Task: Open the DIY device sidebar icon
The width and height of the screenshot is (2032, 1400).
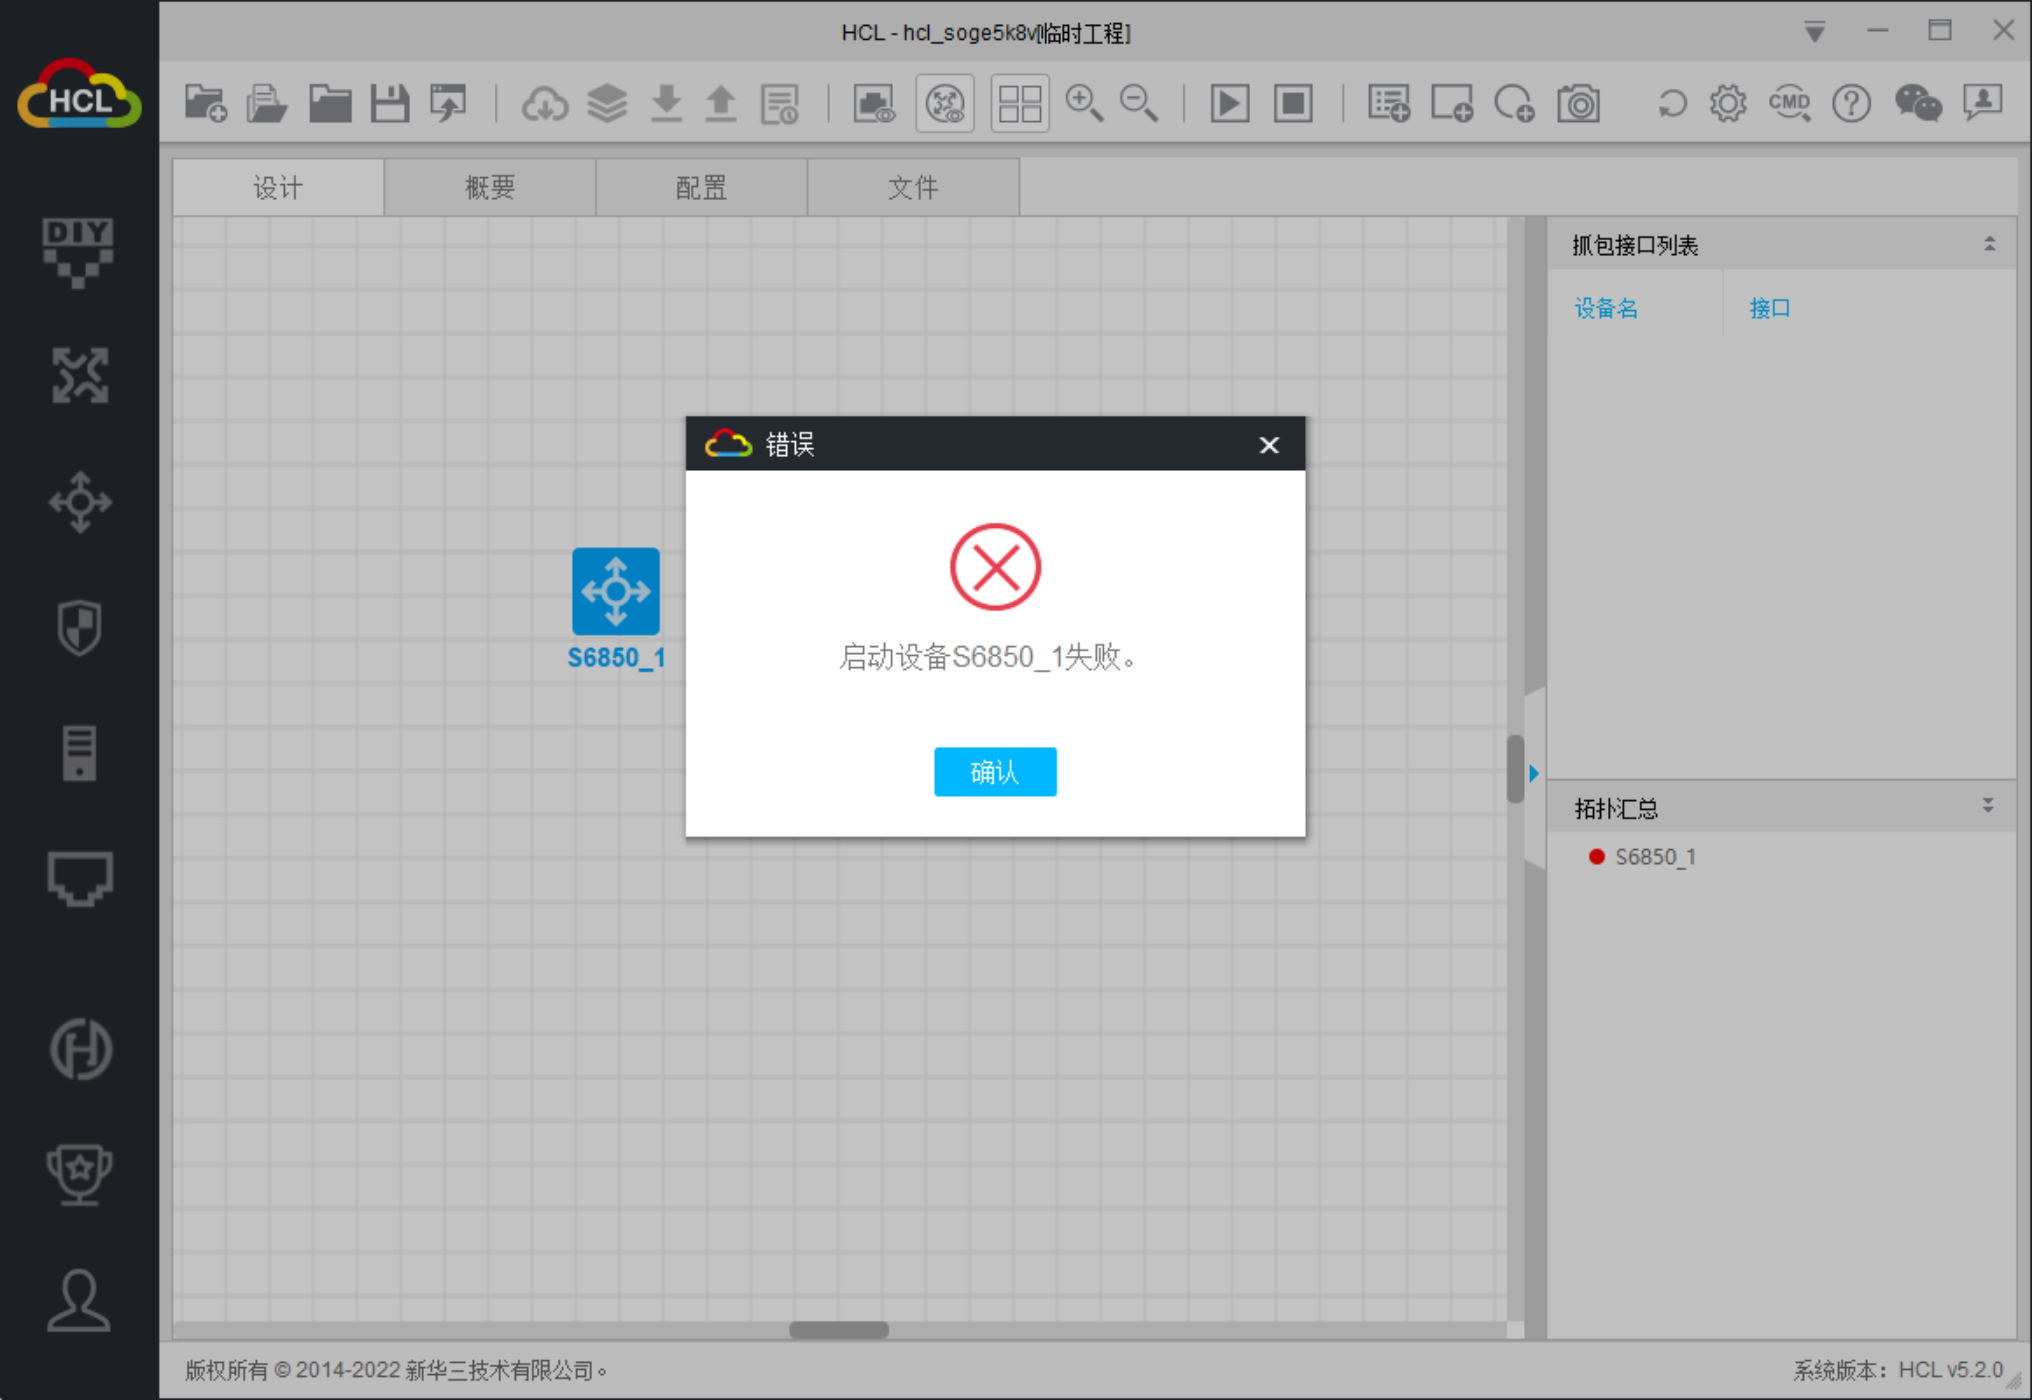Action: (78, 251)
